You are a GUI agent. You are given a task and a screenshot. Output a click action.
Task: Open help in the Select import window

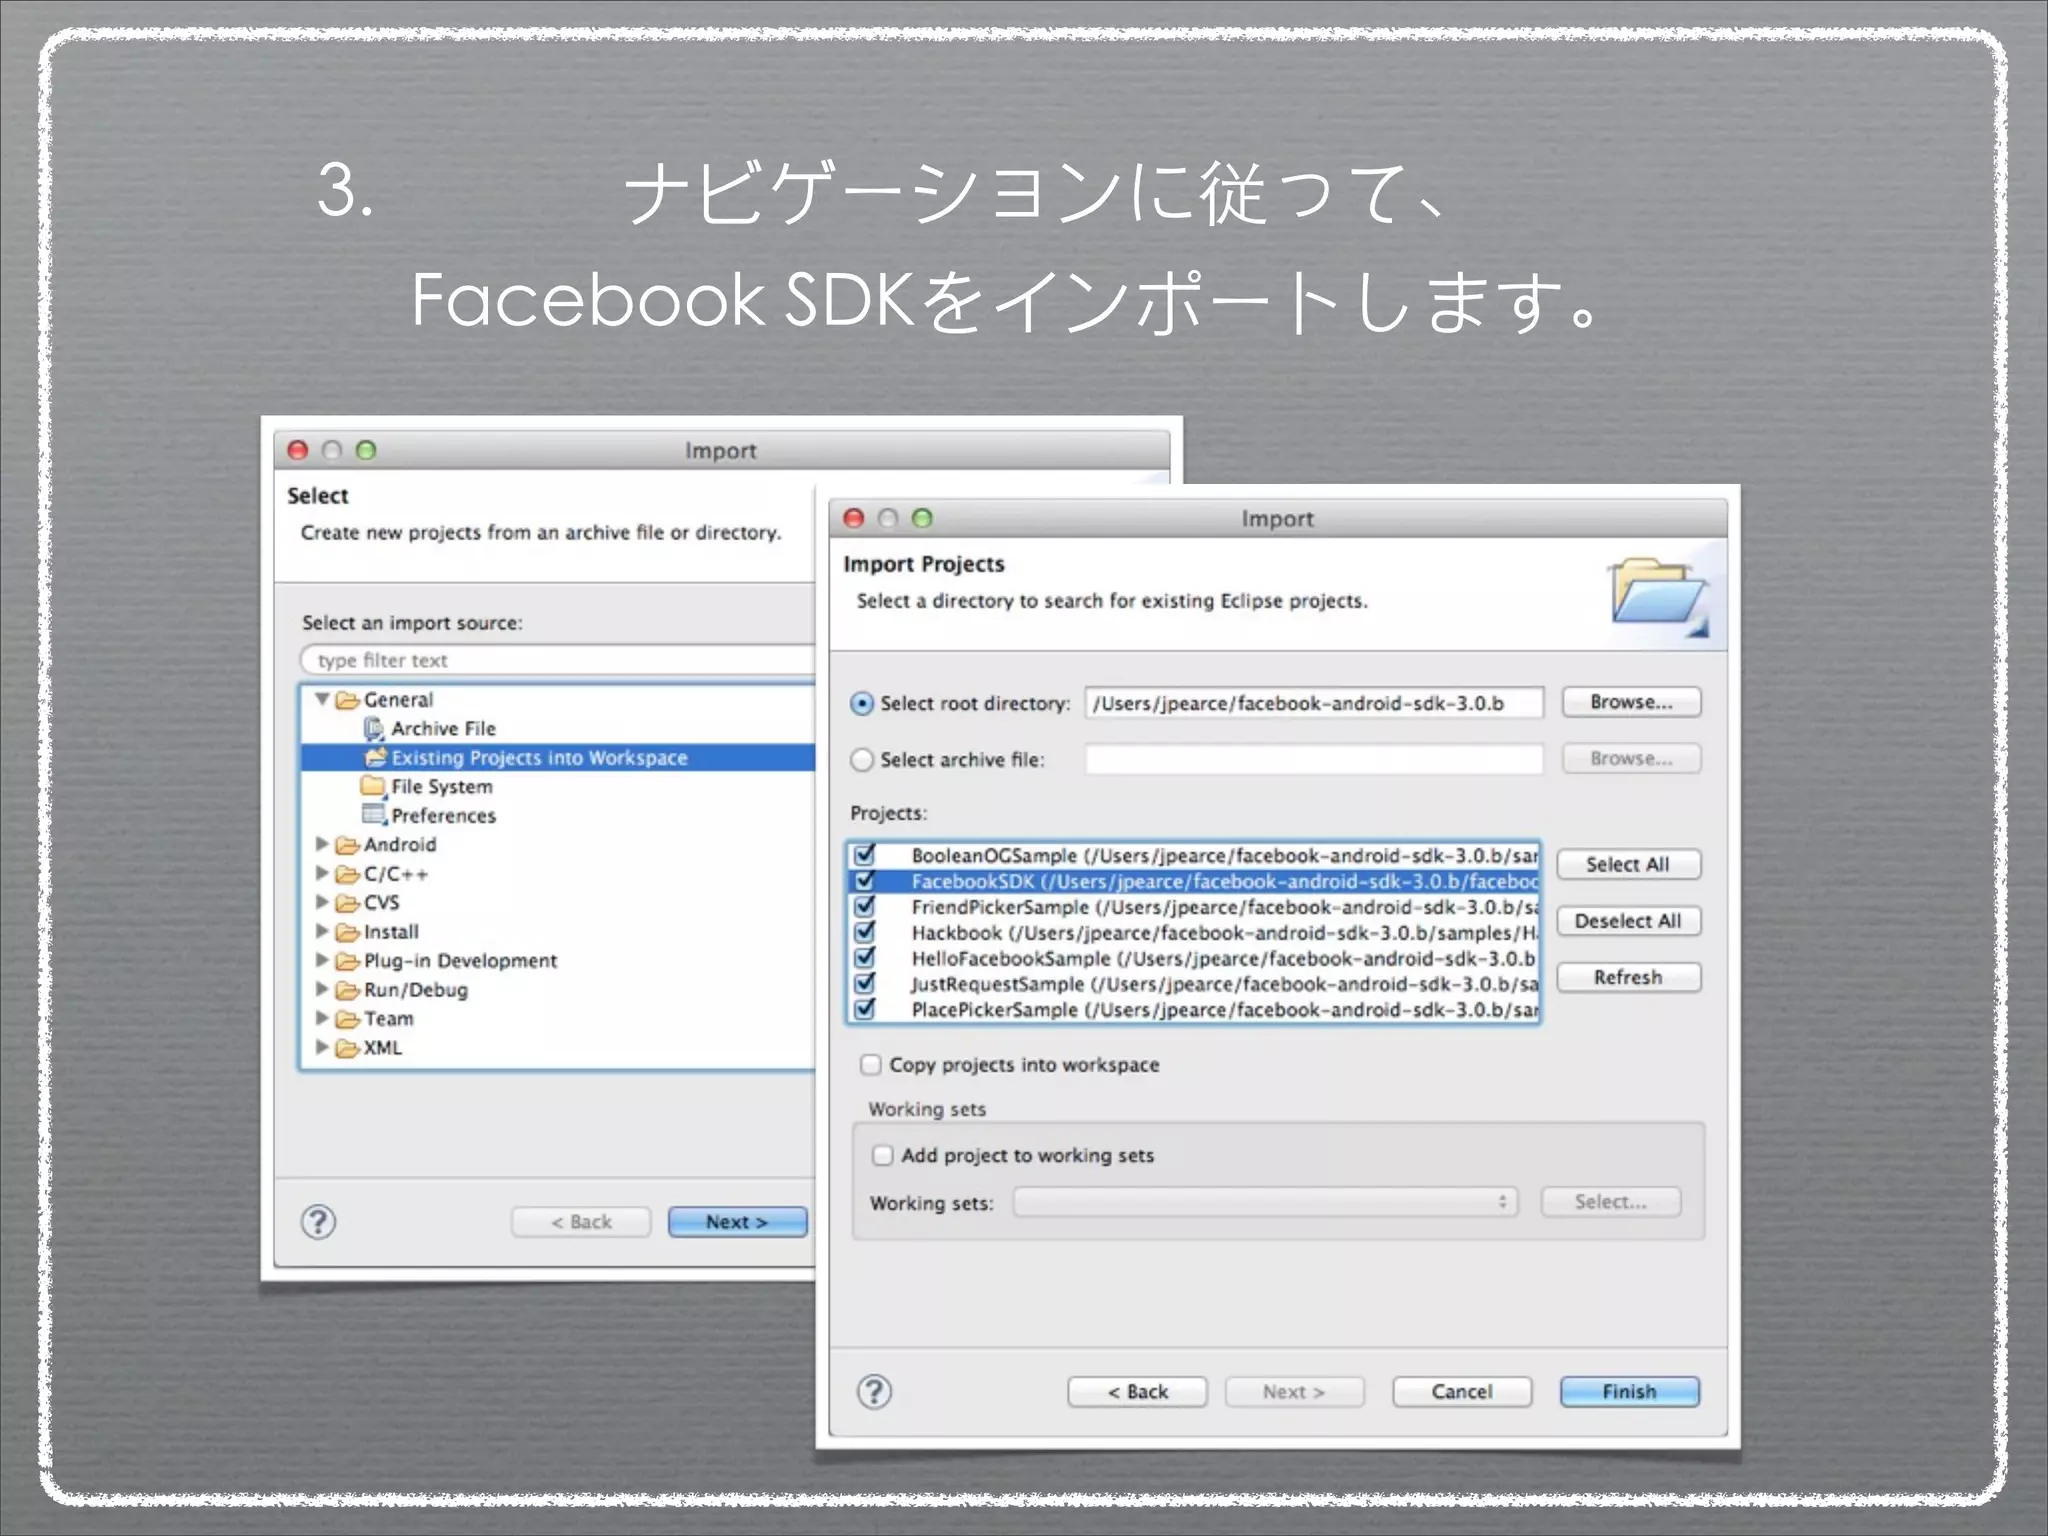point(318,1221)
